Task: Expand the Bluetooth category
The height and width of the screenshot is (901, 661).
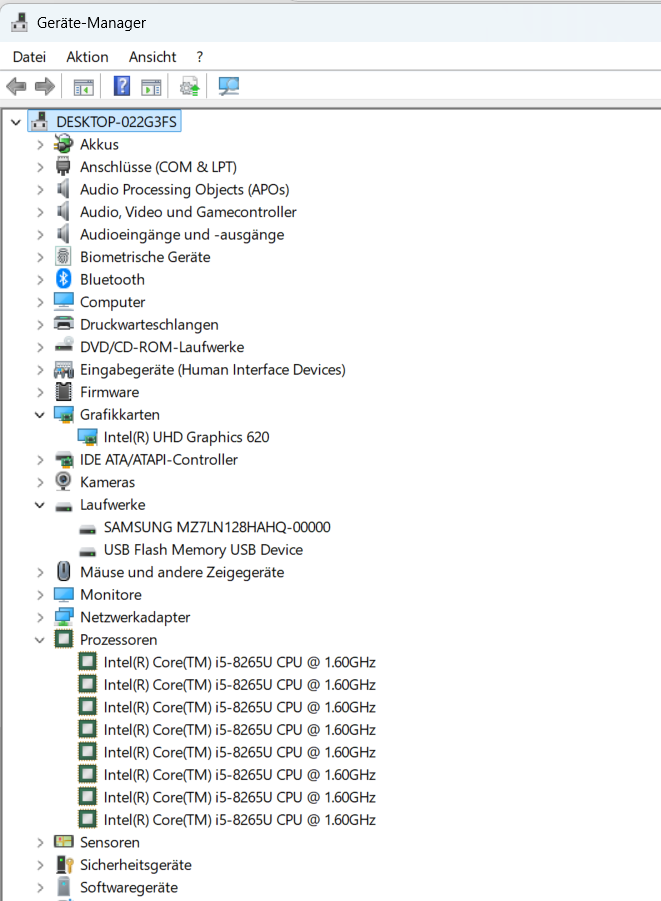Action: tap(40, 280)
